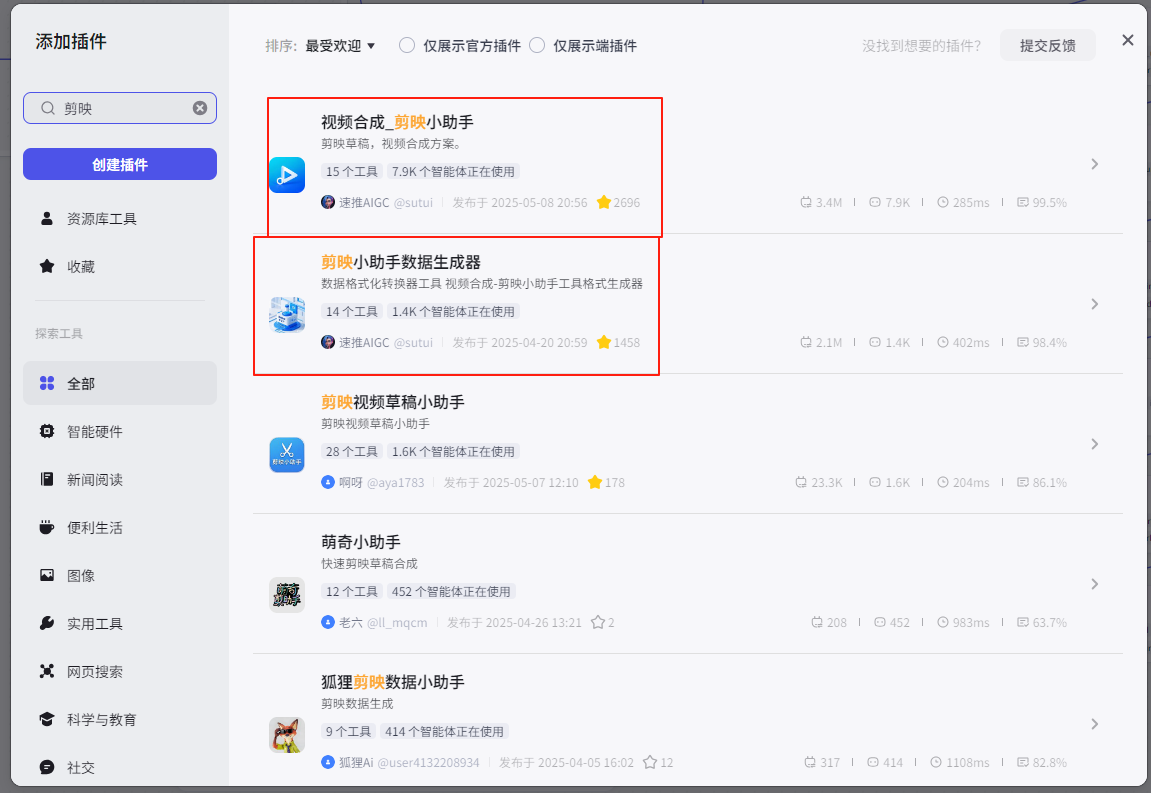1151x793 pixels.
Task: Click star rating 1458 on 剪映小助手数据生成器
Action: tap(618, 342)
